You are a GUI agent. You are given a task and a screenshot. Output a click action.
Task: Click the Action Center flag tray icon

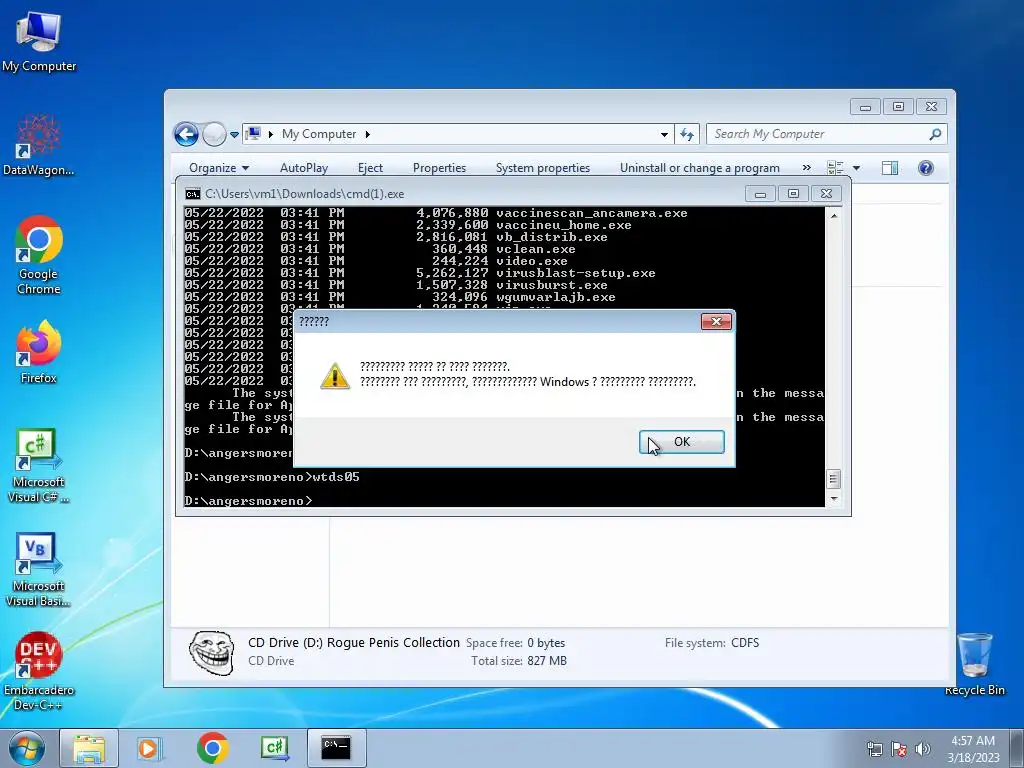[899, 749]
